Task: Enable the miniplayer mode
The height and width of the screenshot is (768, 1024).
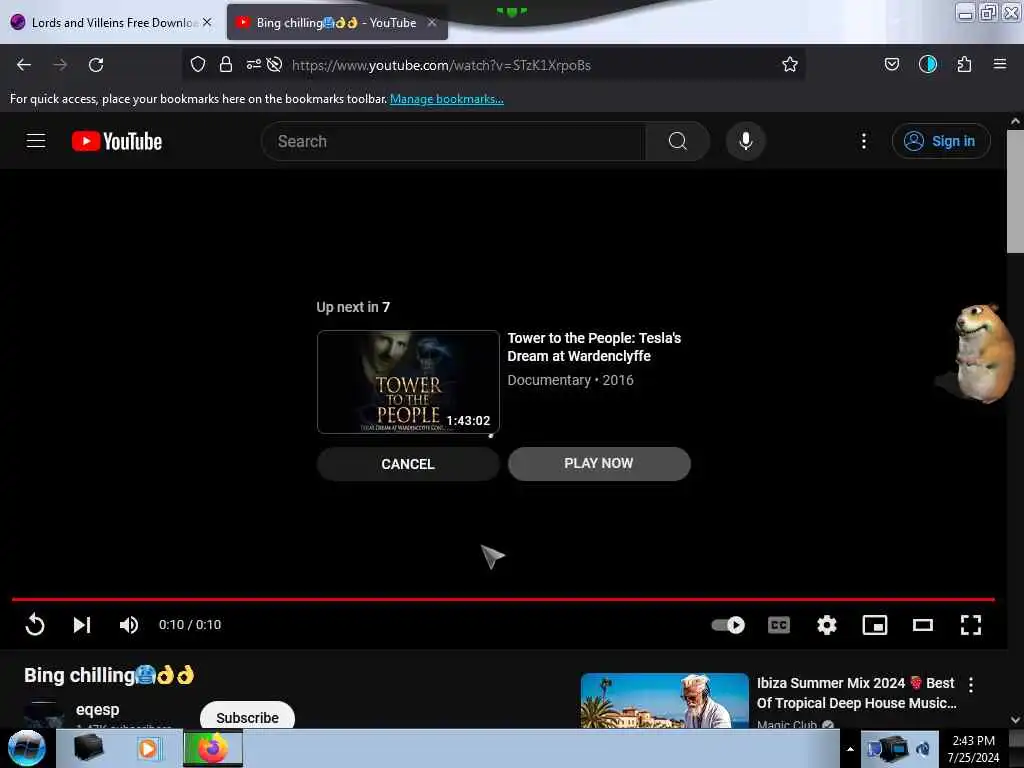Action: coord(874,625)
